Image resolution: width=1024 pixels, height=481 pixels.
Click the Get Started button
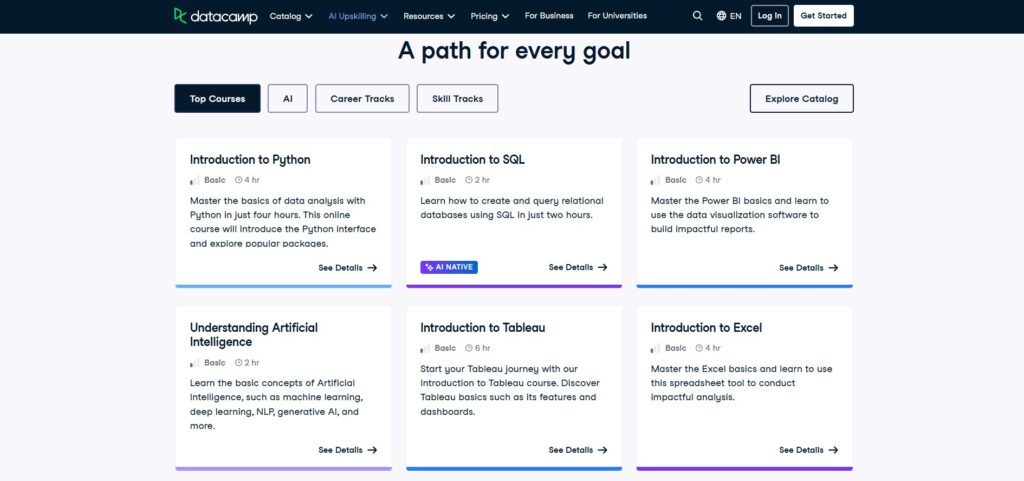coord(824,16)
